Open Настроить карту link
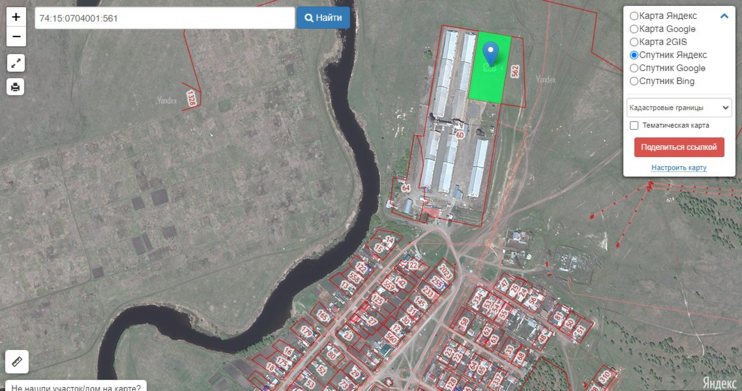Image resolution: width=742 pixels, height=391 pixels. click(x=679, y=168)
